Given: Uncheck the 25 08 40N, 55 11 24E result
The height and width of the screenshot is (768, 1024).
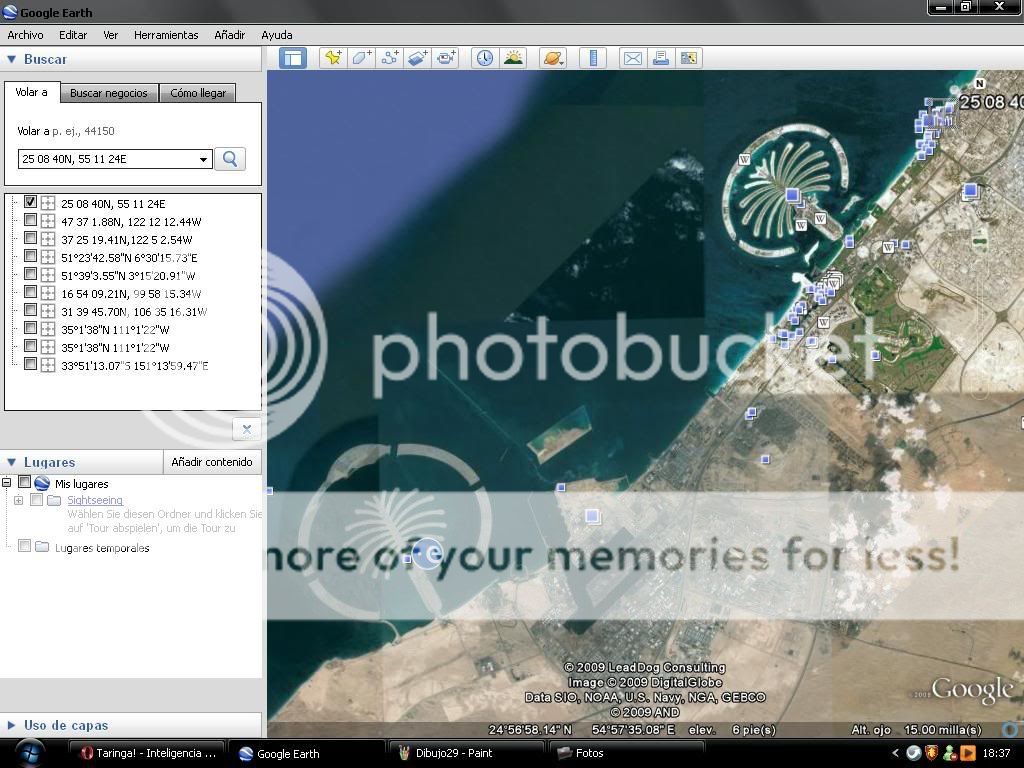Looking at the screenshot, I should 30,202.
